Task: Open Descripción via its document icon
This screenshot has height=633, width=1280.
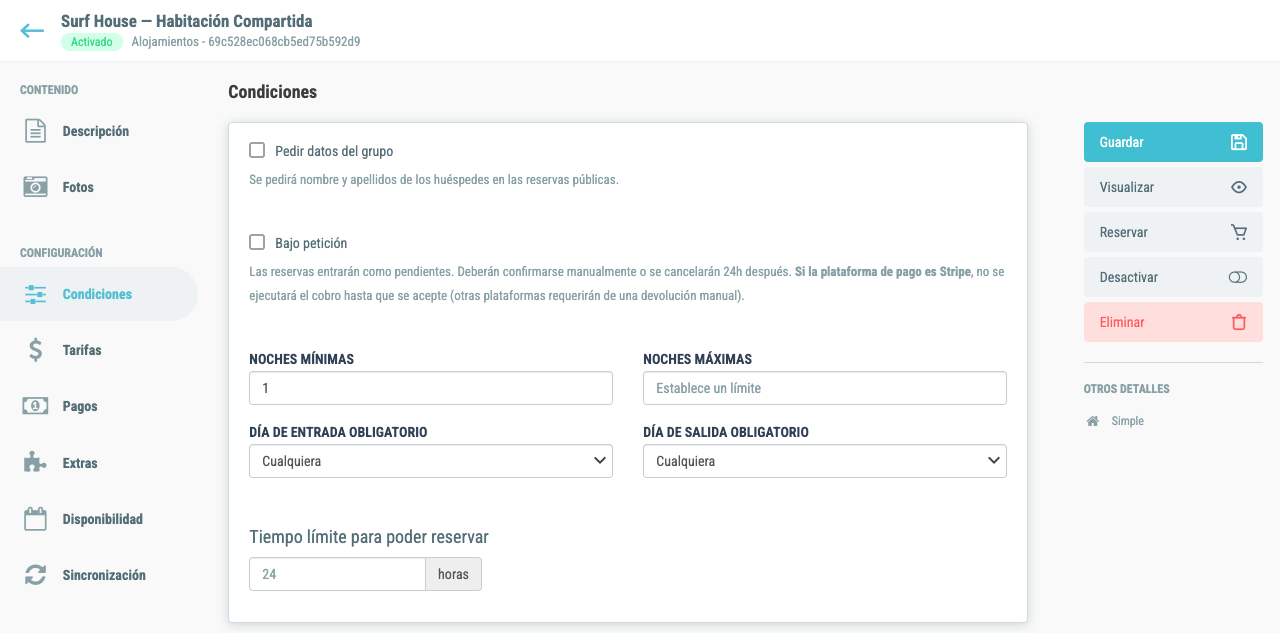Action: pyautogui.click(x=36, y=131)
